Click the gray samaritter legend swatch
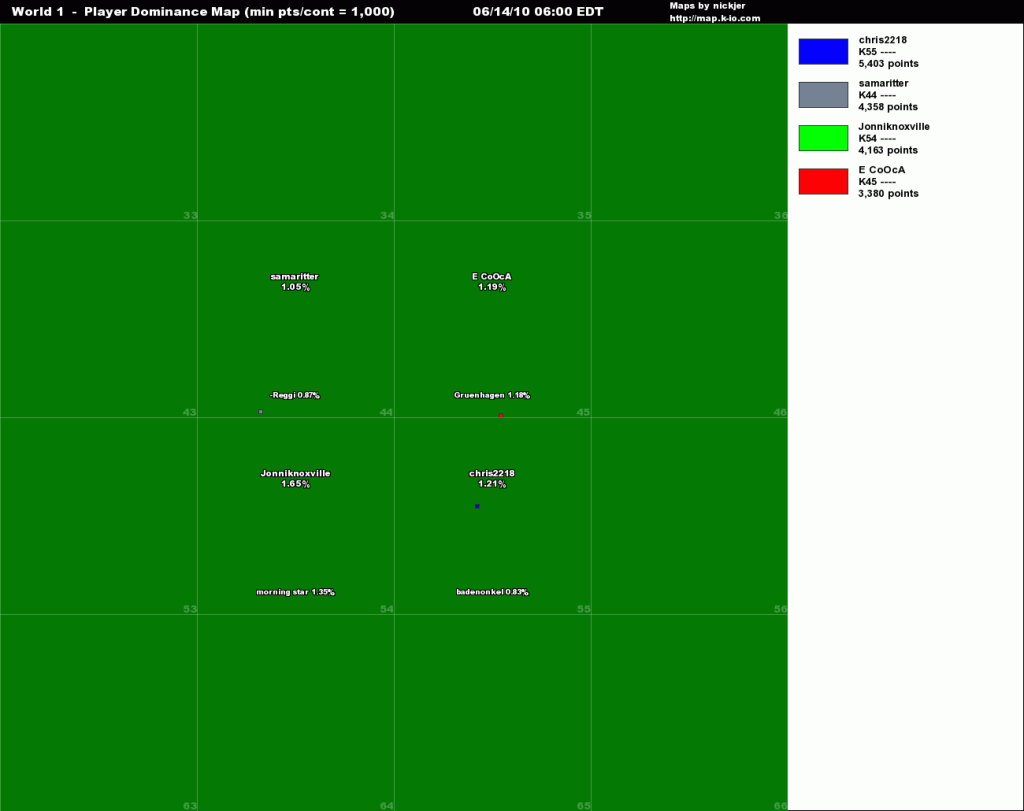The width and height of the screenshot is (1024, 811). point(823,95)
